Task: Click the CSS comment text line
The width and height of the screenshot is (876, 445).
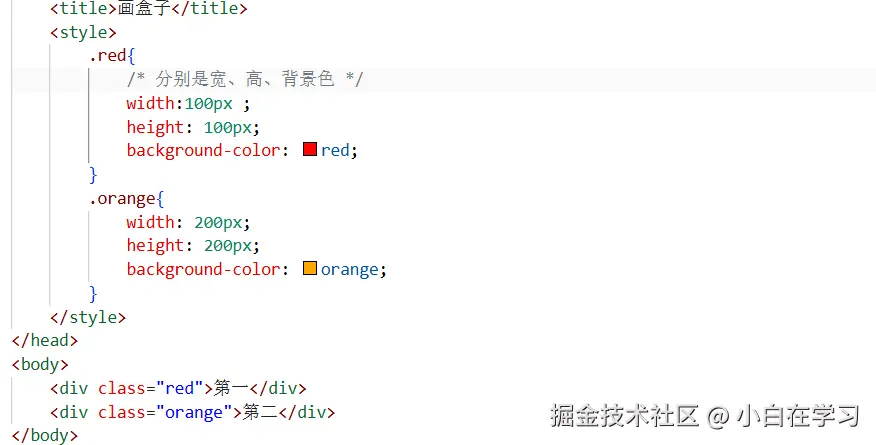Action: 245,79
